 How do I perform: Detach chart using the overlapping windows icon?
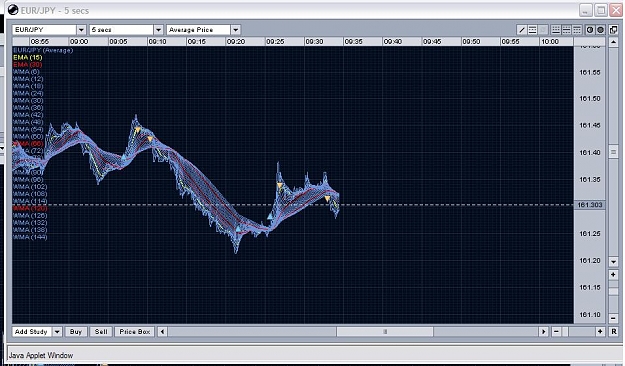pos(613,30)
